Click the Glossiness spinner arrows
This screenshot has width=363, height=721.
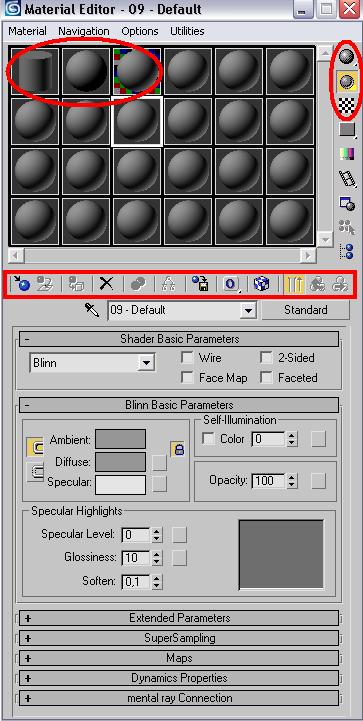tap(157, 558)
